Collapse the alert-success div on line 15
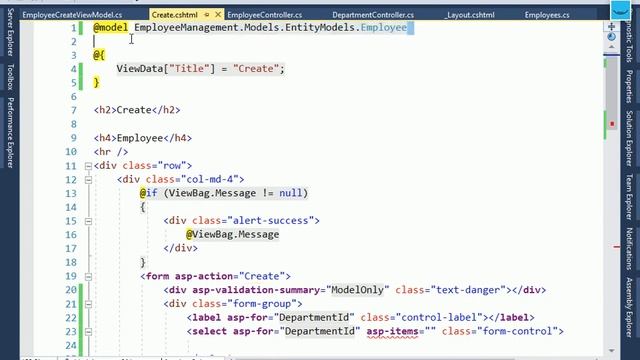Image resolution: width=640 pixels, height=360 pixels. (x=88, y=221)
